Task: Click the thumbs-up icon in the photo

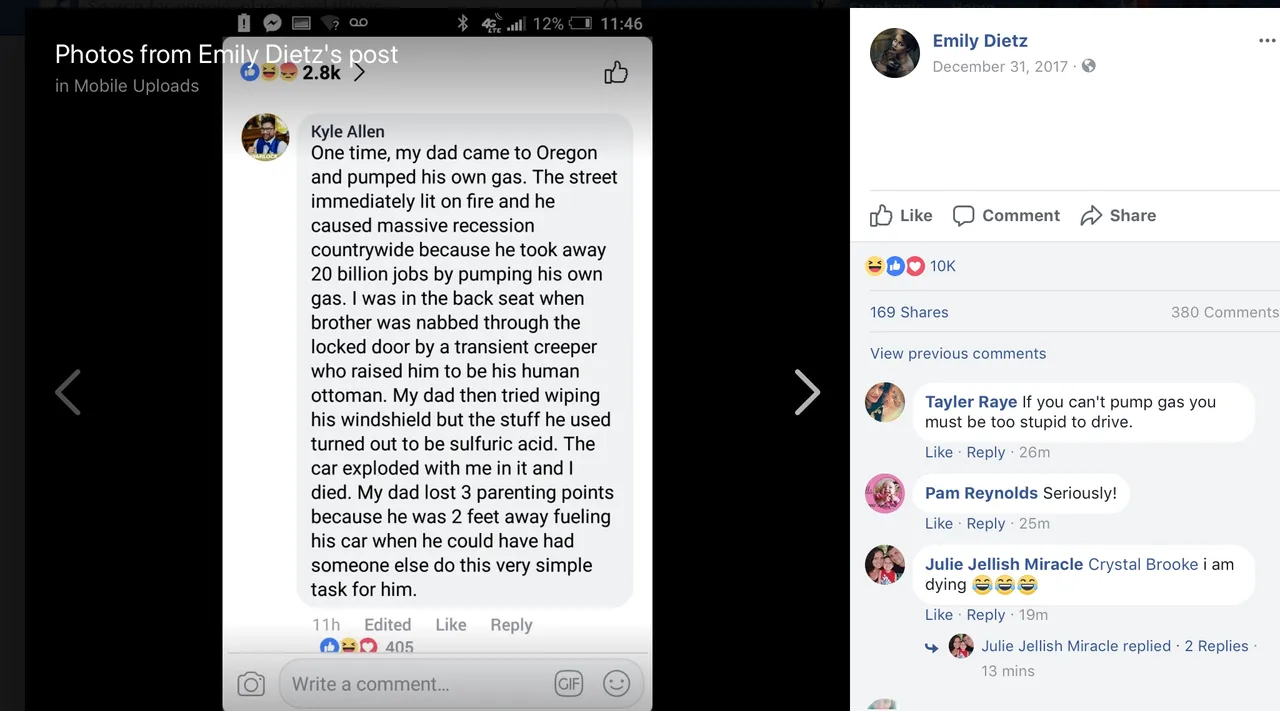Action: click(x=616, y=72)
